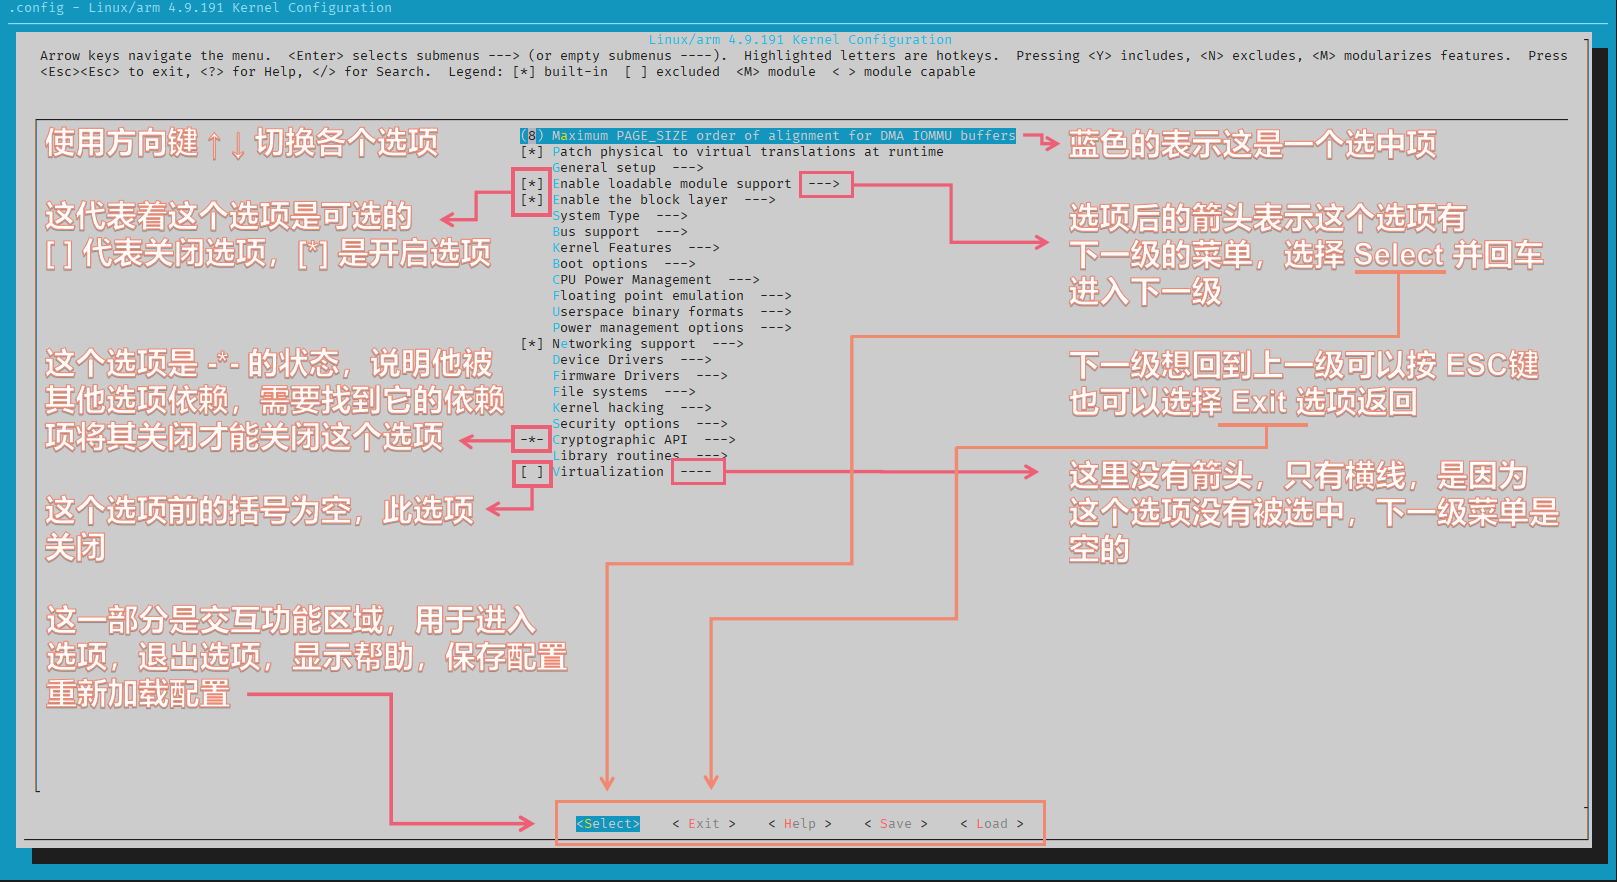Click the Save button

[895, 824]
